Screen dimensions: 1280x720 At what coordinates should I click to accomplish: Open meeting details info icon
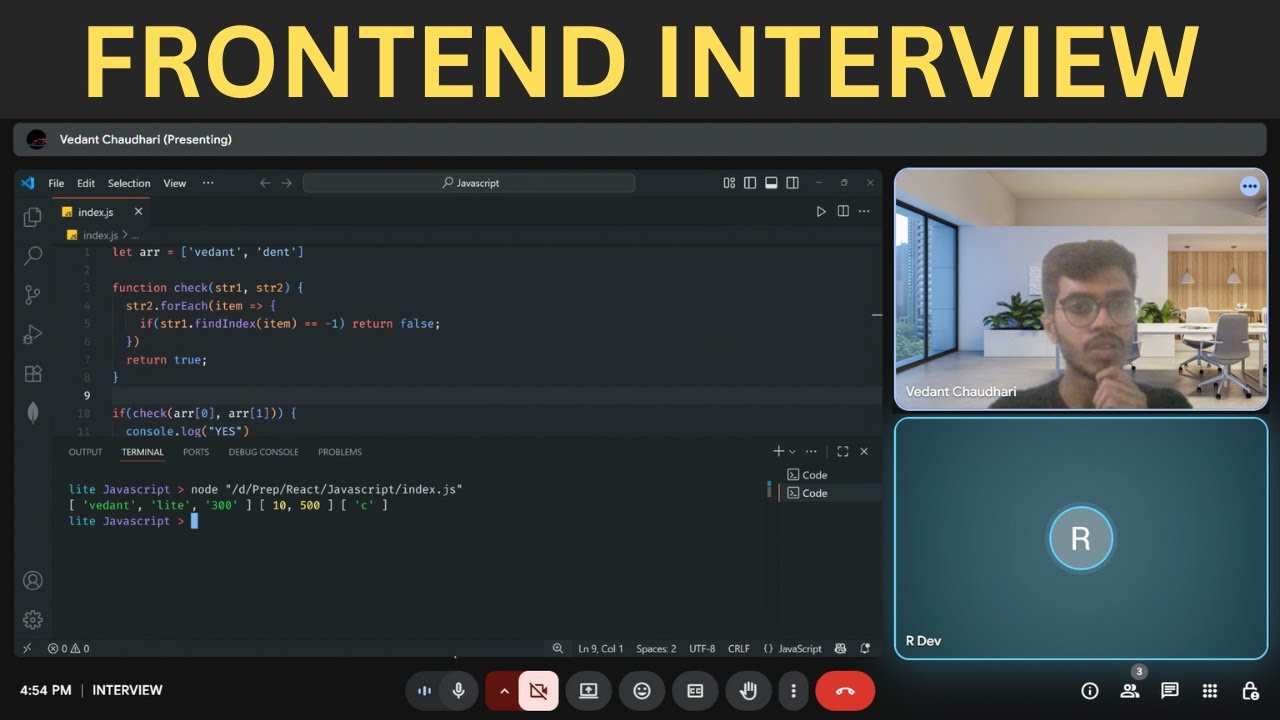point(1090,690)
